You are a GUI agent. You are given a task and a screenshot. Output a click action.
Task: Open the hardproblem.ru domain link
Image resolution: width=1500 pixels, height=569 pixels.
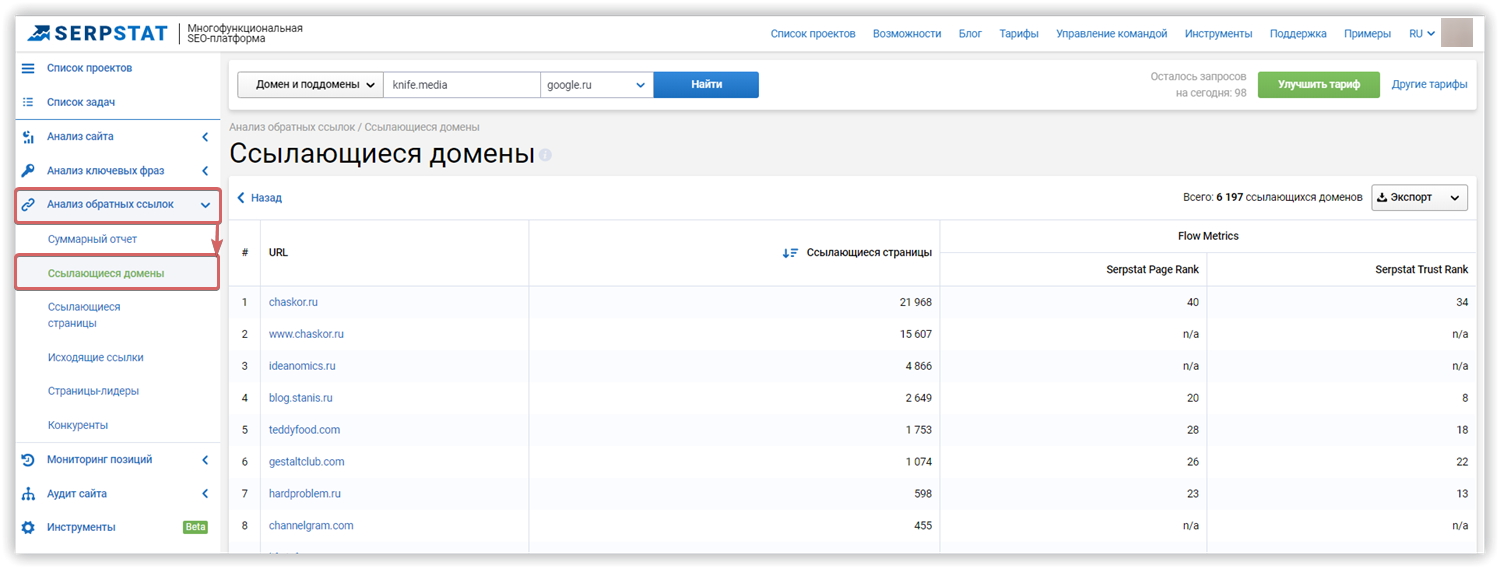(305, 494)
